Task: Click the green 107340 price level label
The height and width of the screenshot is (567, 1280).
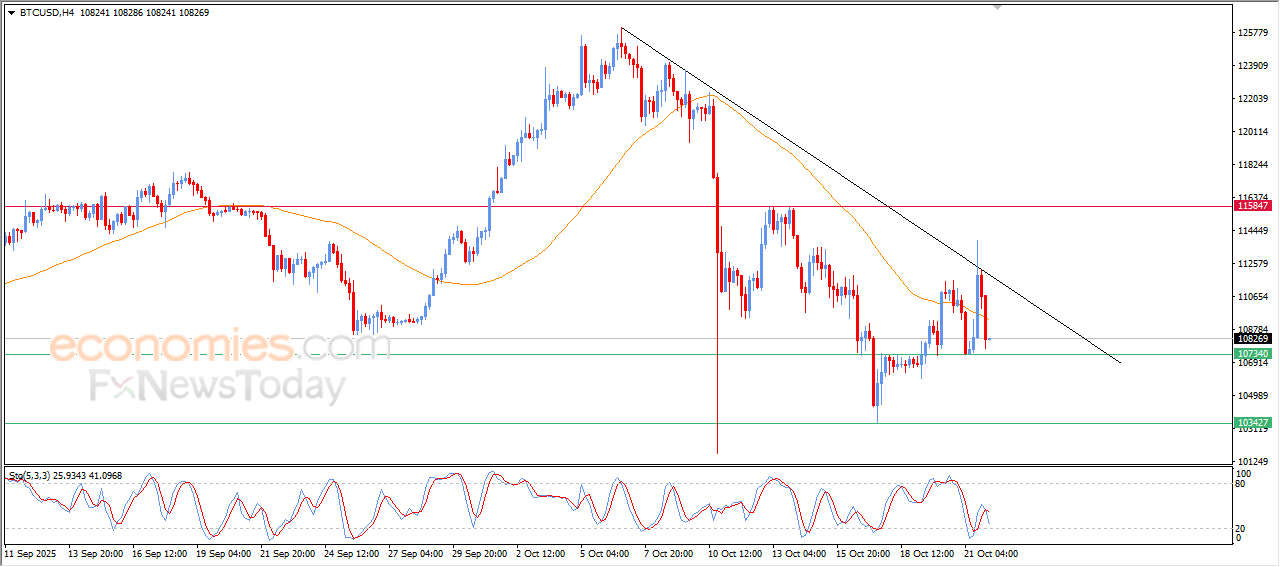Action: (1253, 354)
